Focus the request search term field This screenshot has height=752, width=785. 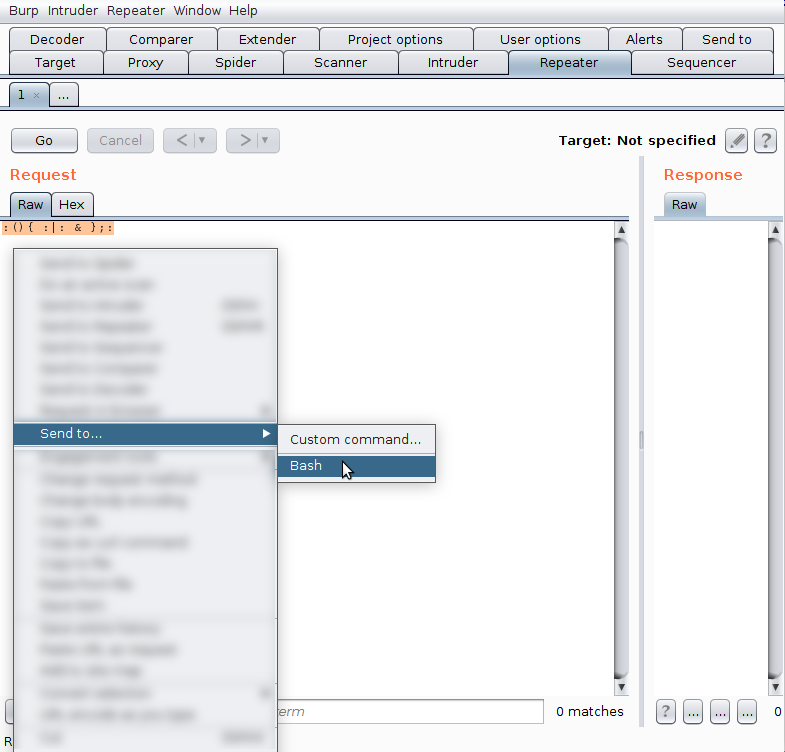coord(411,711)
